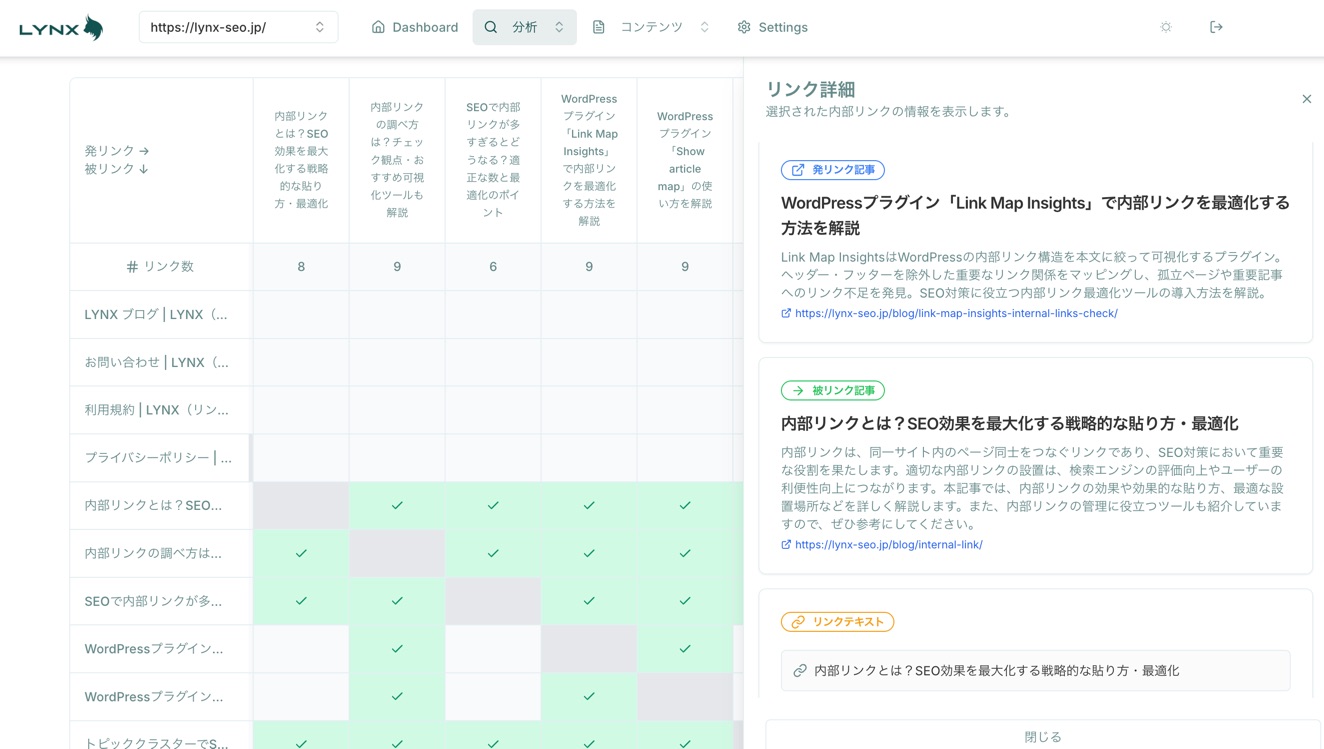This screenshot has width=1324, height=749.
Task: Open Settings via the gear icon
Action: click(742, 27)
